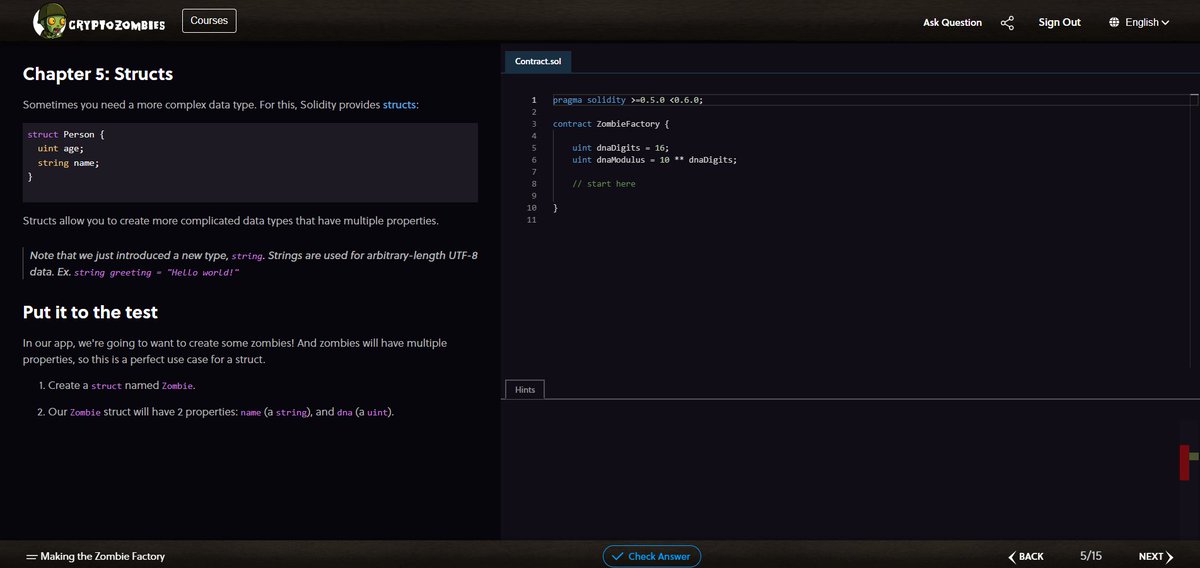Click the hamburger icon beside Making the Zombie Factory

coord(31,556)
